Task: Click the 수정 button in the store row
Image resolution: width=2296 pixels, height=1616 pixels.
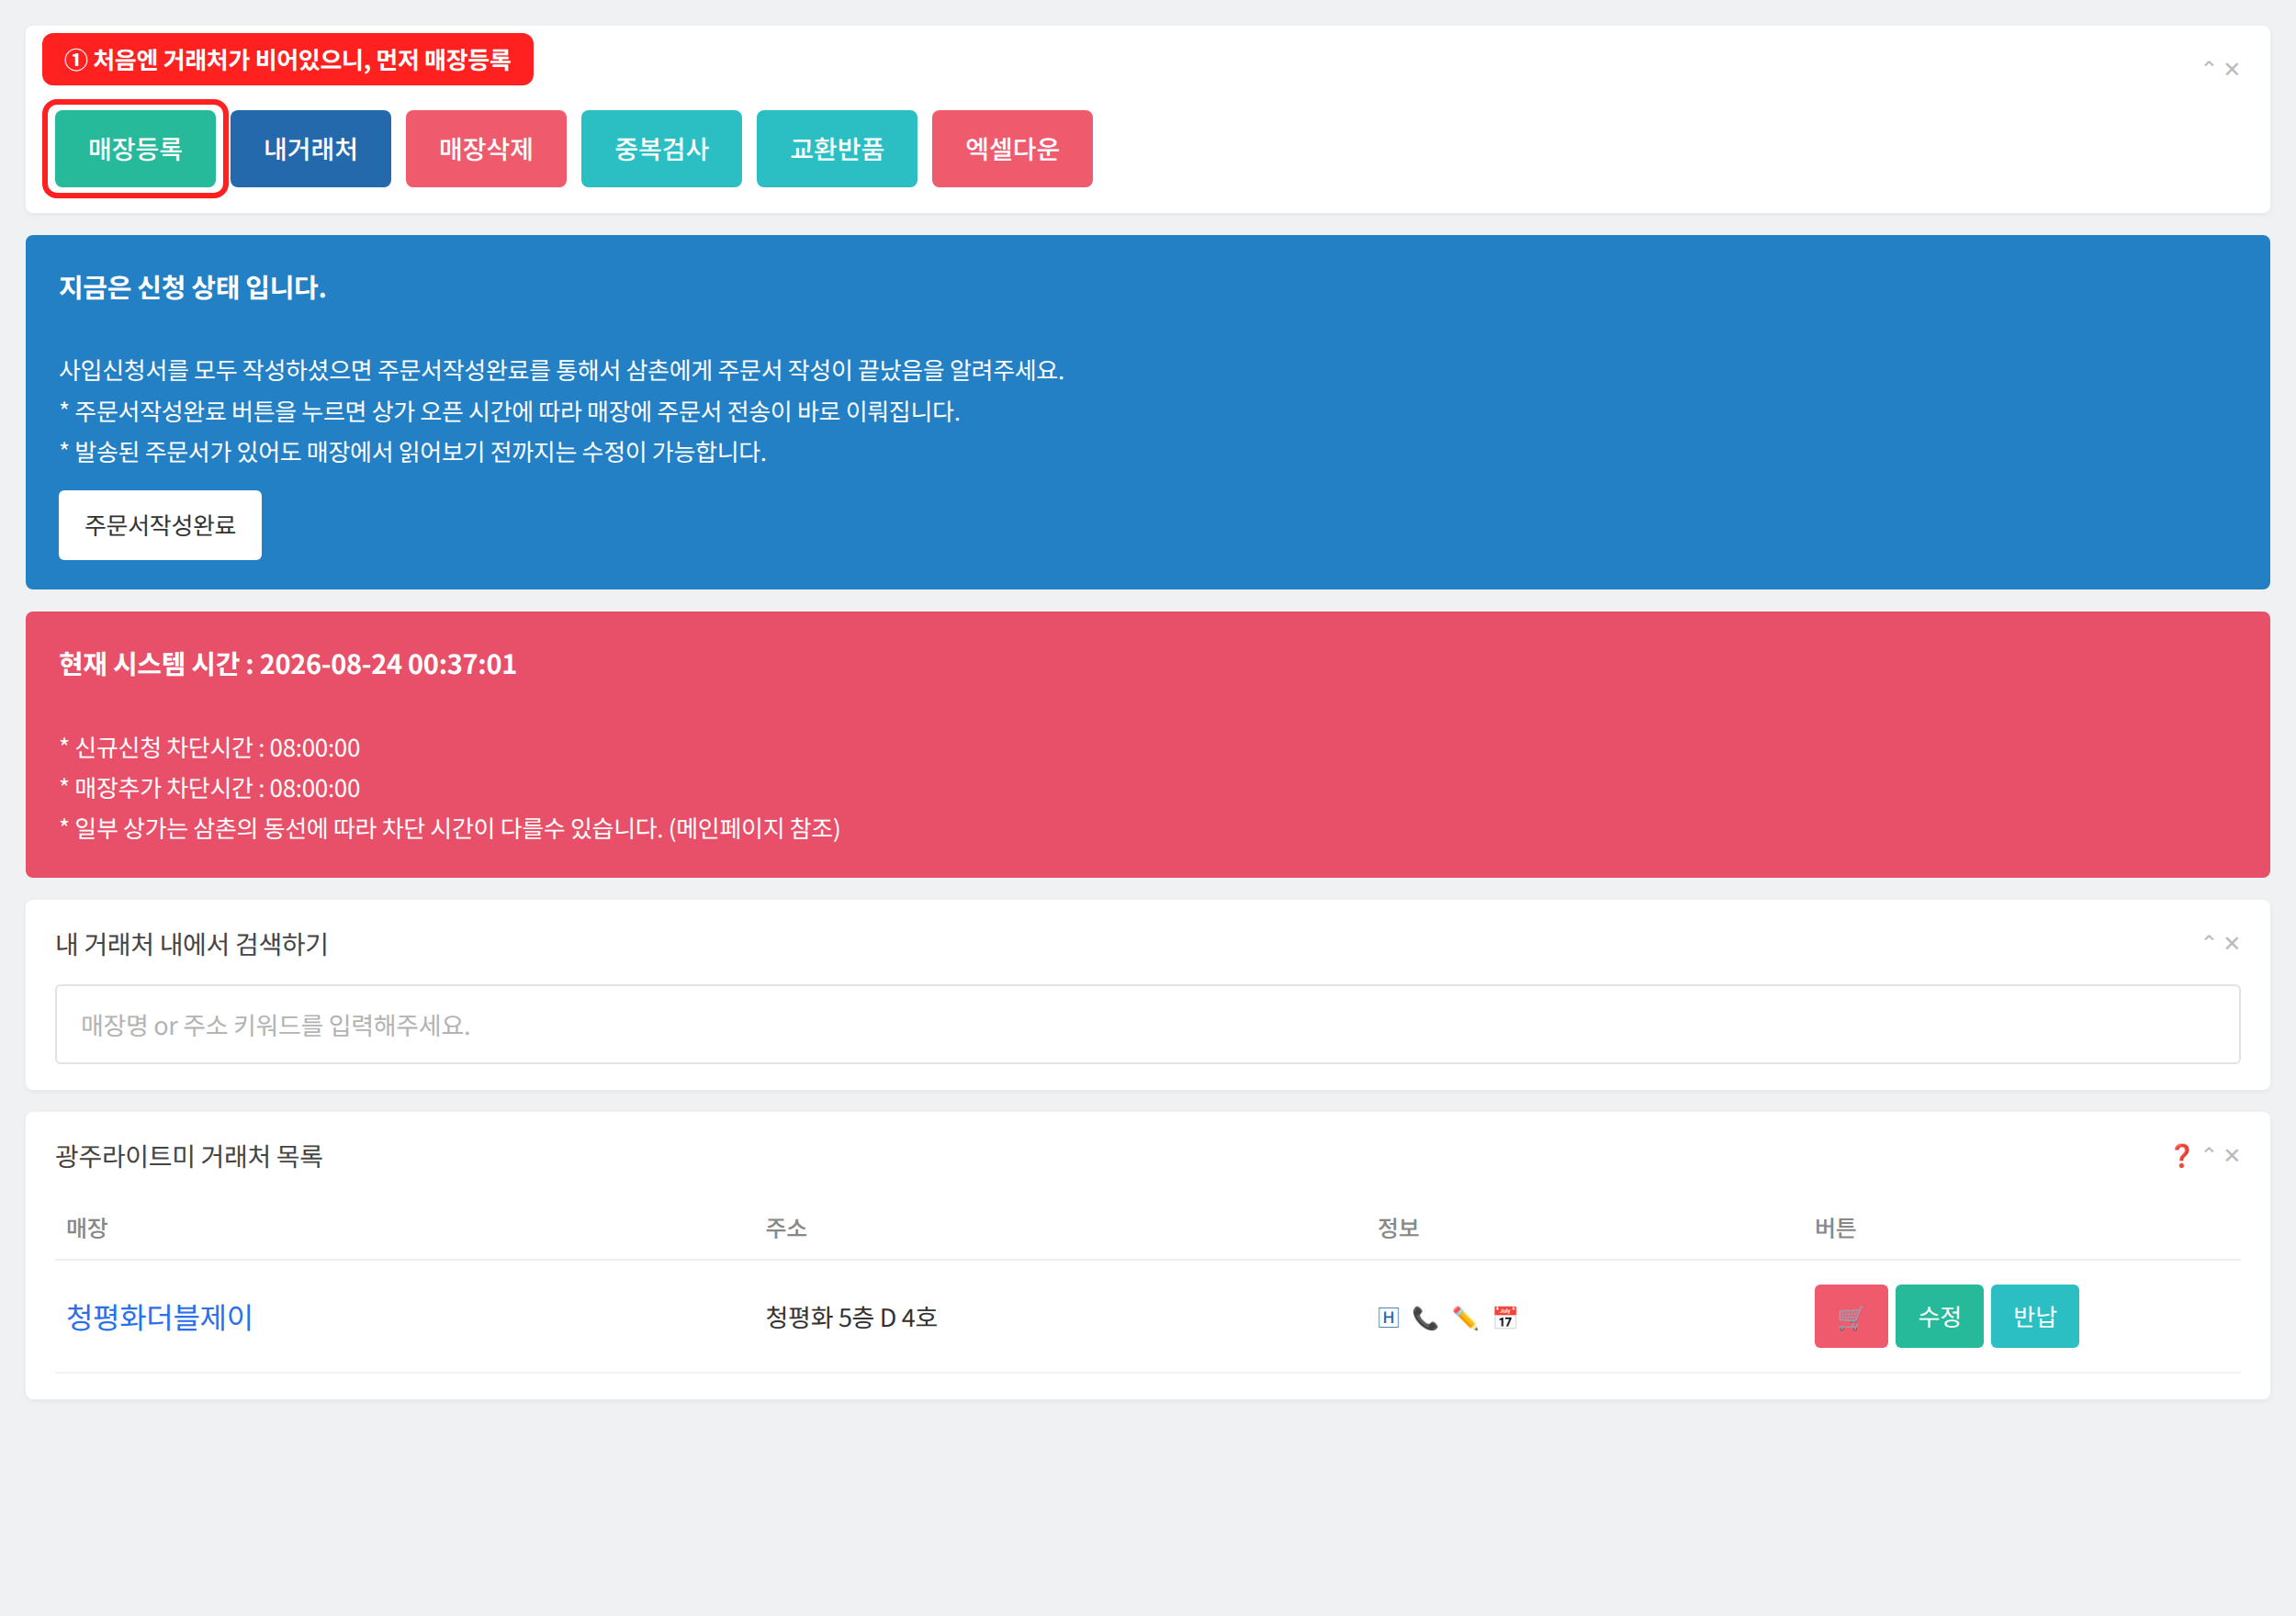Action: pyautogui.click(x=1939, y=1316)
